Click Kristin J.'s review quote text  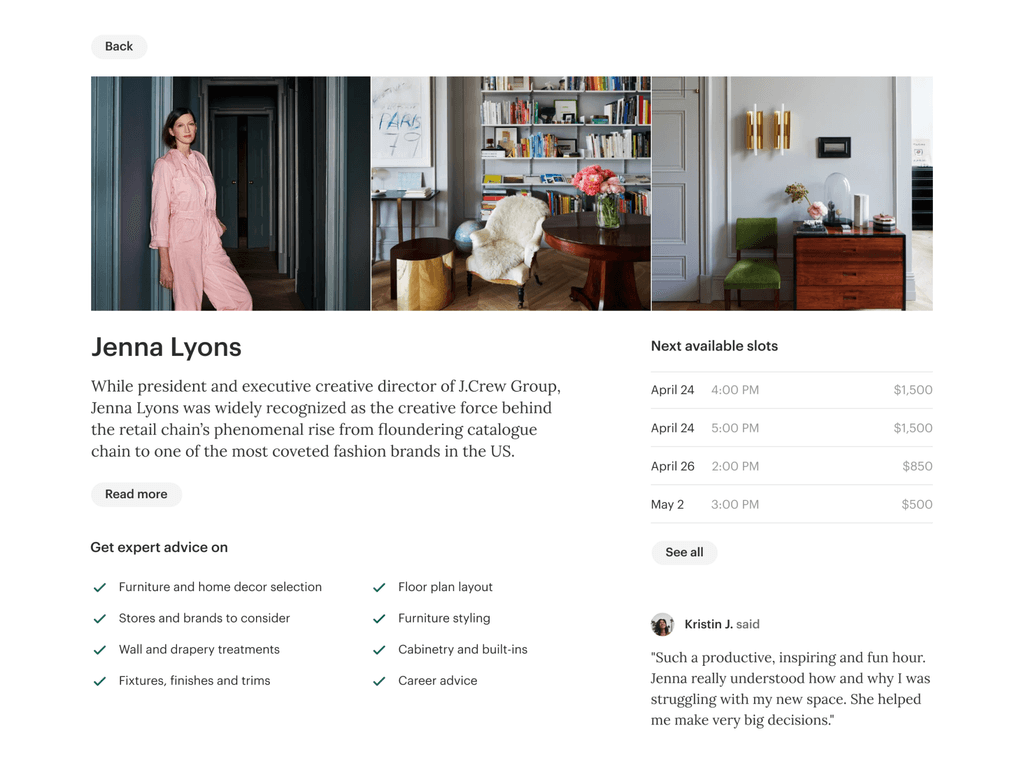click(791, 689)
